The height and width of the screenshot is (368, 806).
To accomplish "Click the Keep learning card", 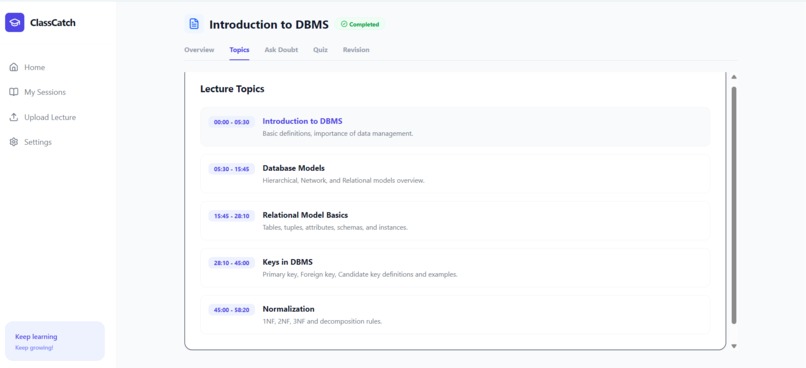I will tap(55, 341).
